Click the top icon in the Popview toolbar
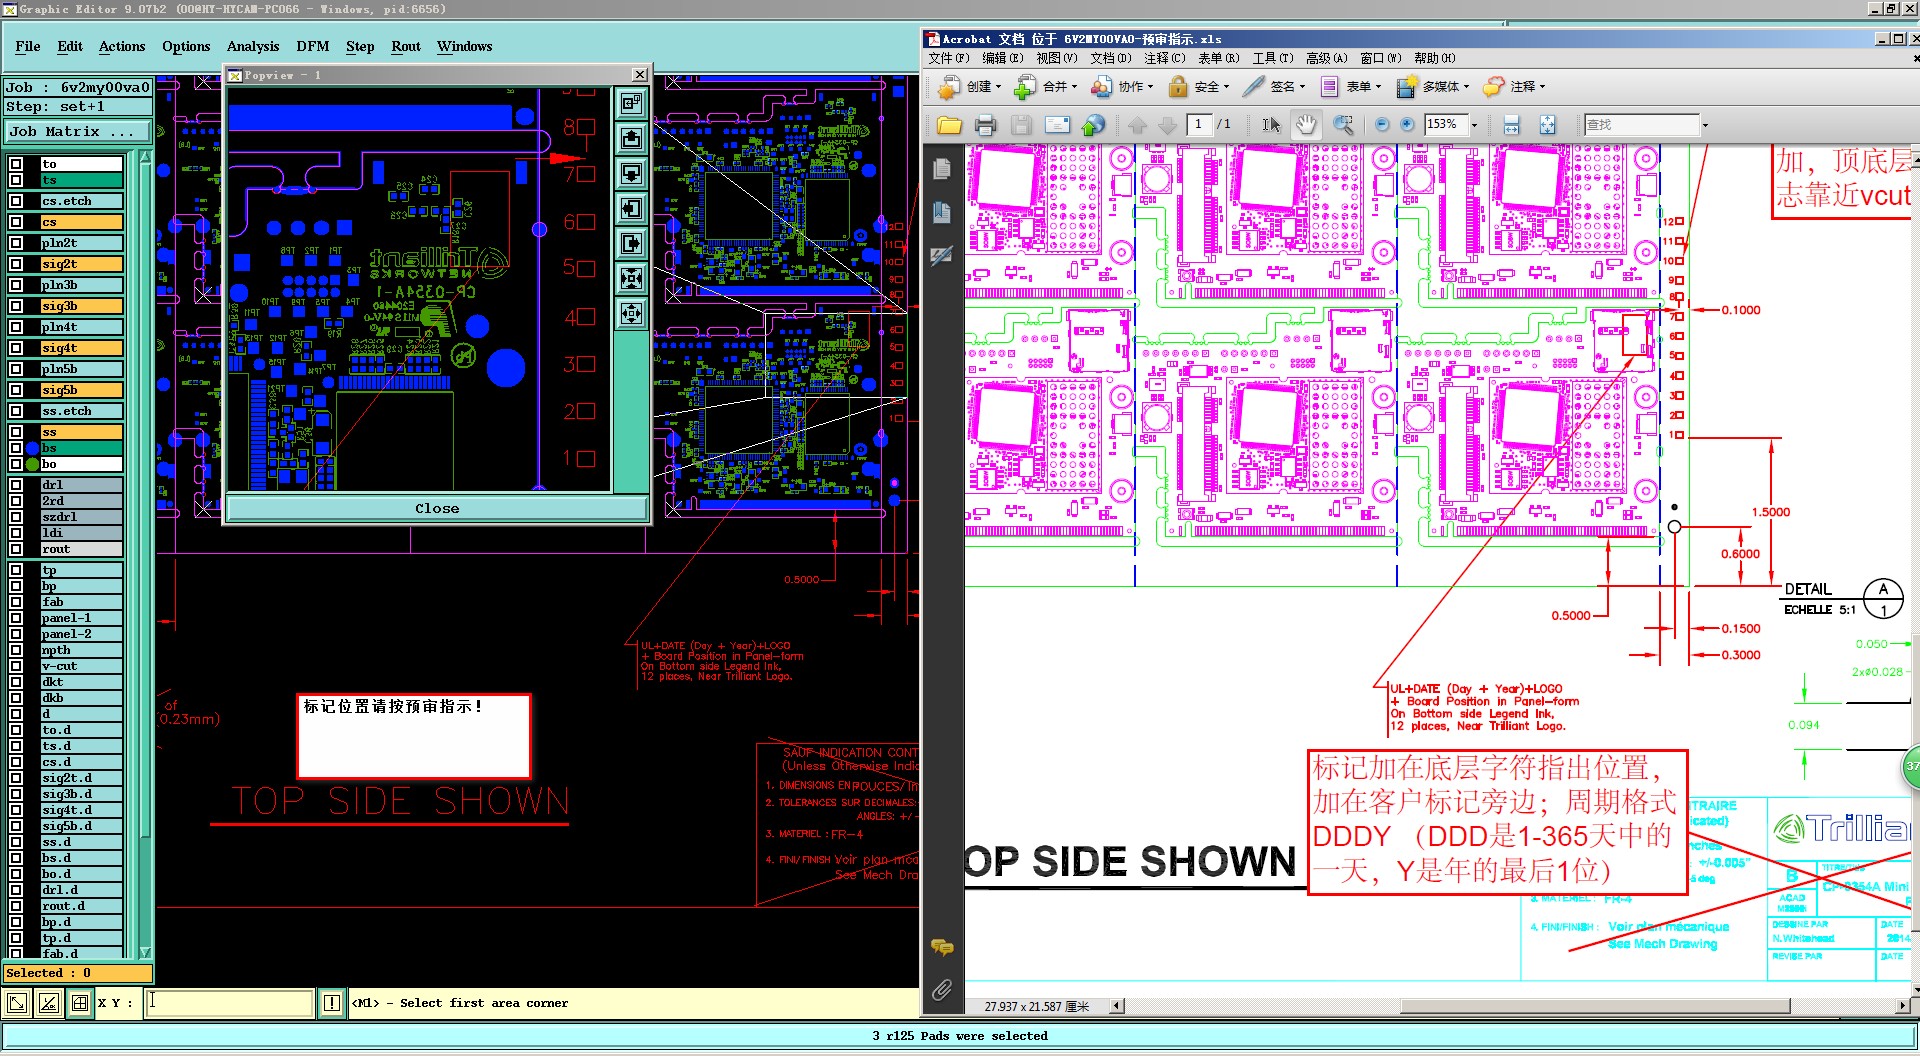This screenshot has height=1056, width=1920. coord(631,103)
